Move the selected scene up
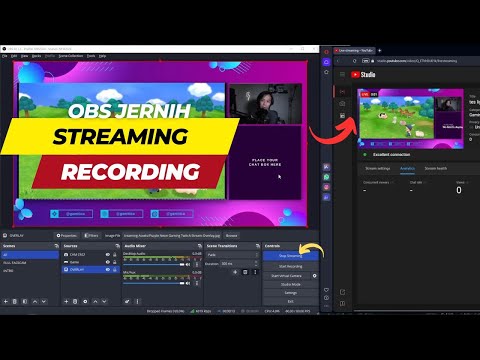This screenshot has height=360, width=480. [x=35, y=301]
